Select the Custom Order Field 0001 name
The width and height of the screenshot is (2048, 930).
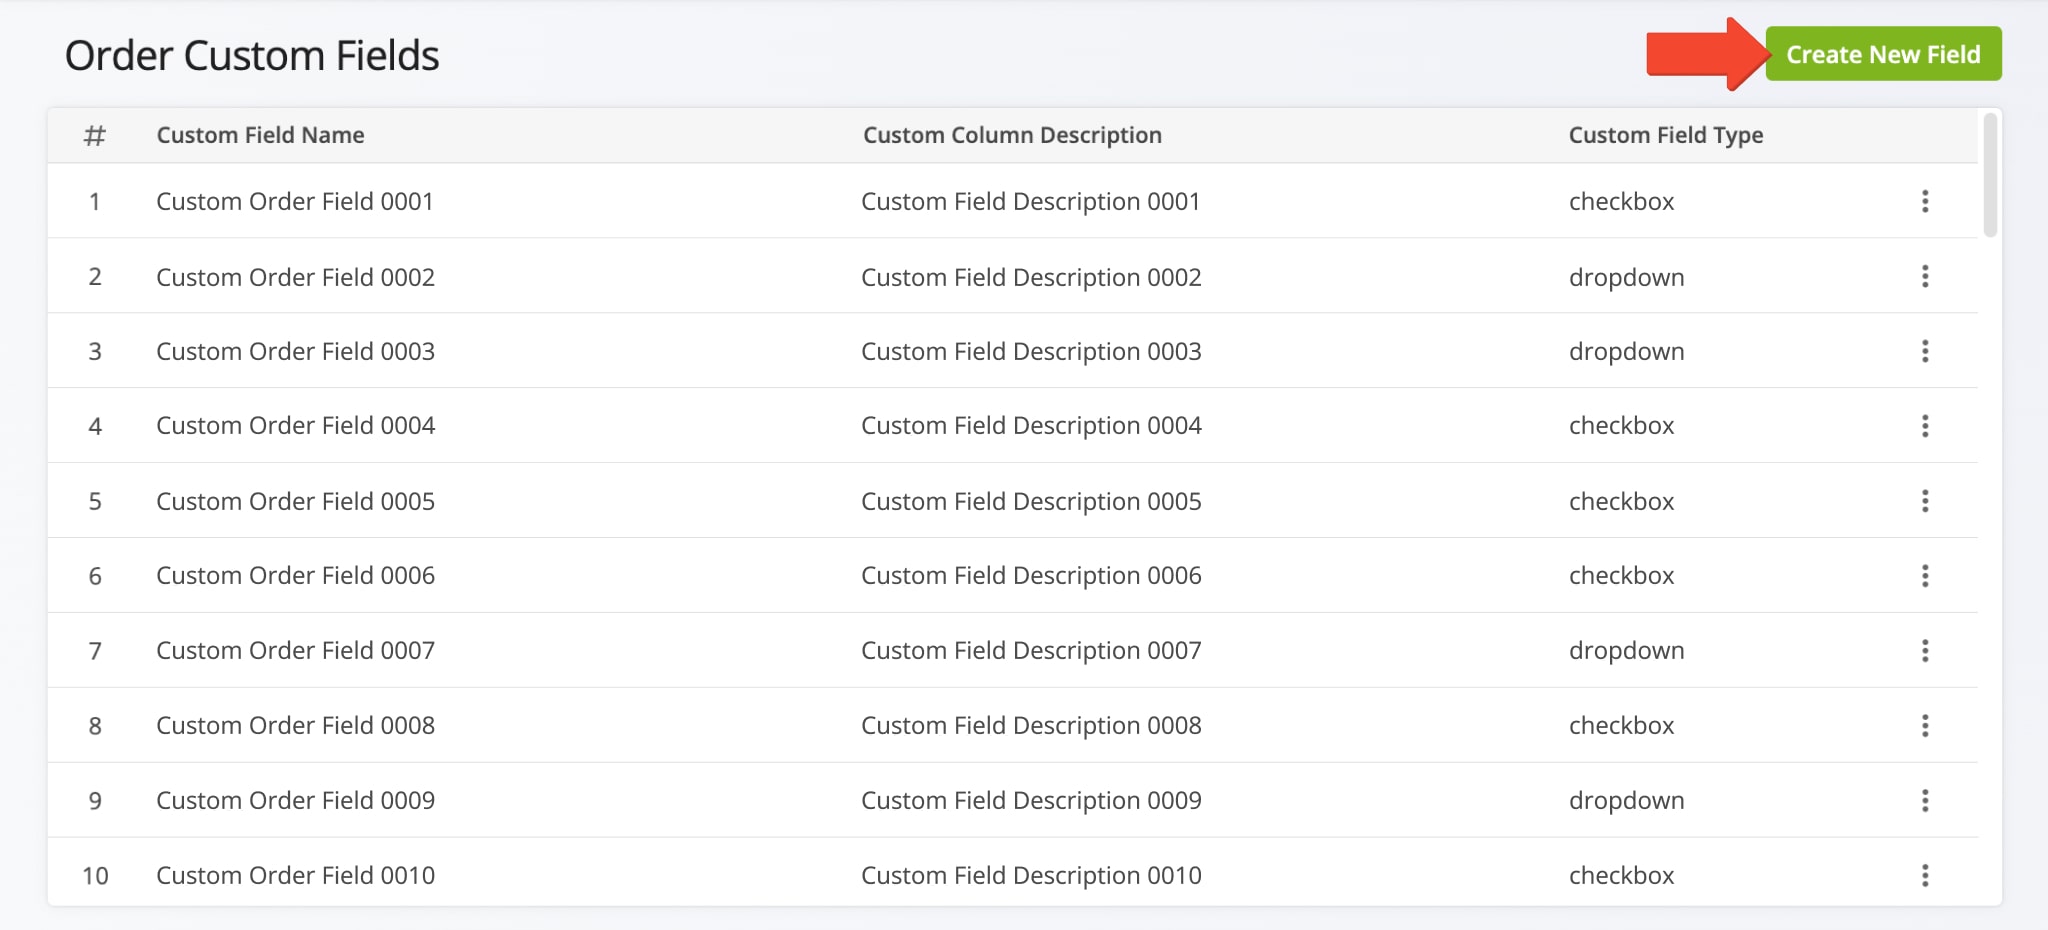pyautogui.click(x=295, y=201)
